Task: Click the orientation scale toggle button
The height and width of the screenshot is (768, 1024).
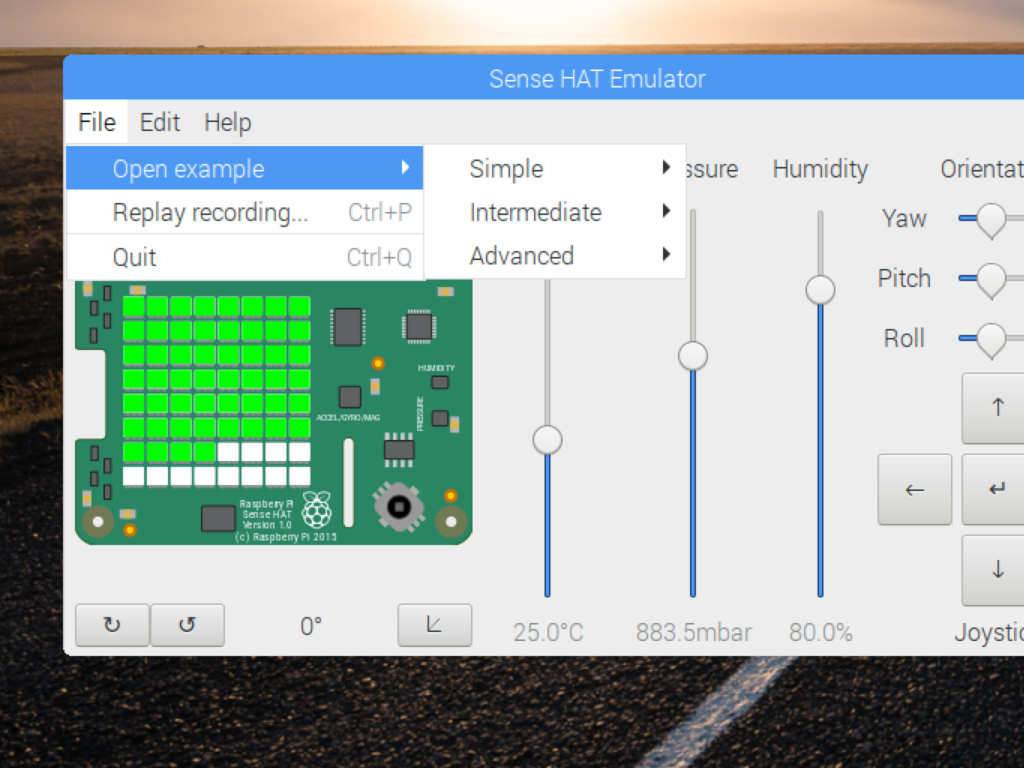Action: coord(434,625)
